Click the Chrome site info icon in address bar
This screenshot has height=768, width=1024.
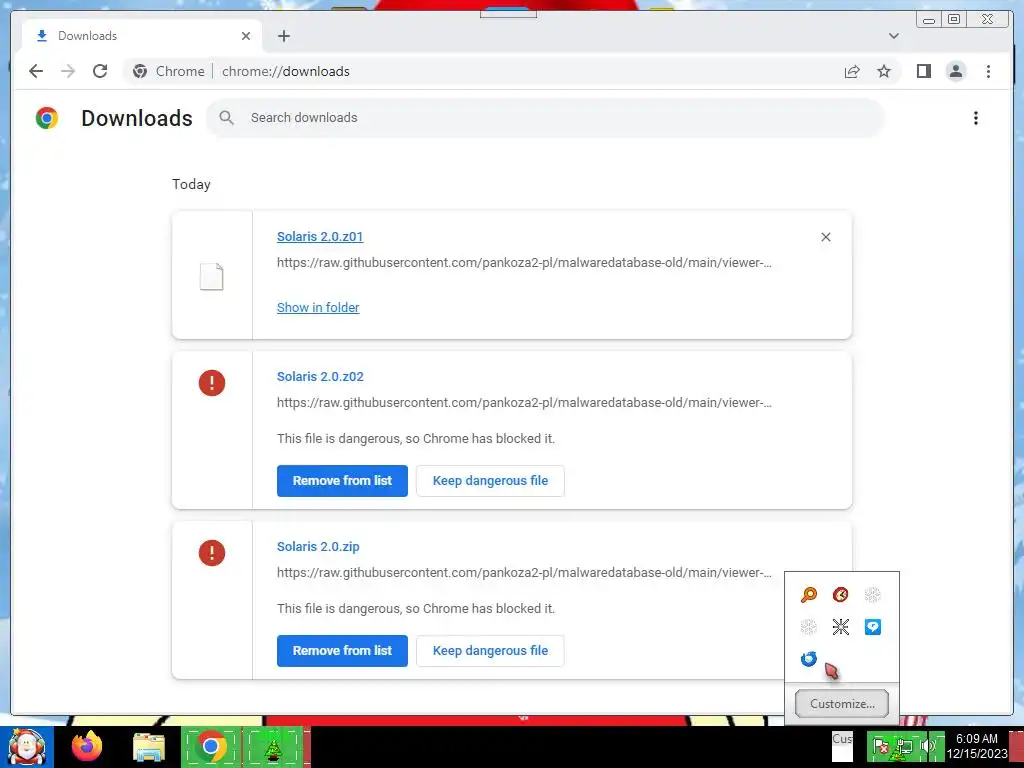(x=140, y=71)
